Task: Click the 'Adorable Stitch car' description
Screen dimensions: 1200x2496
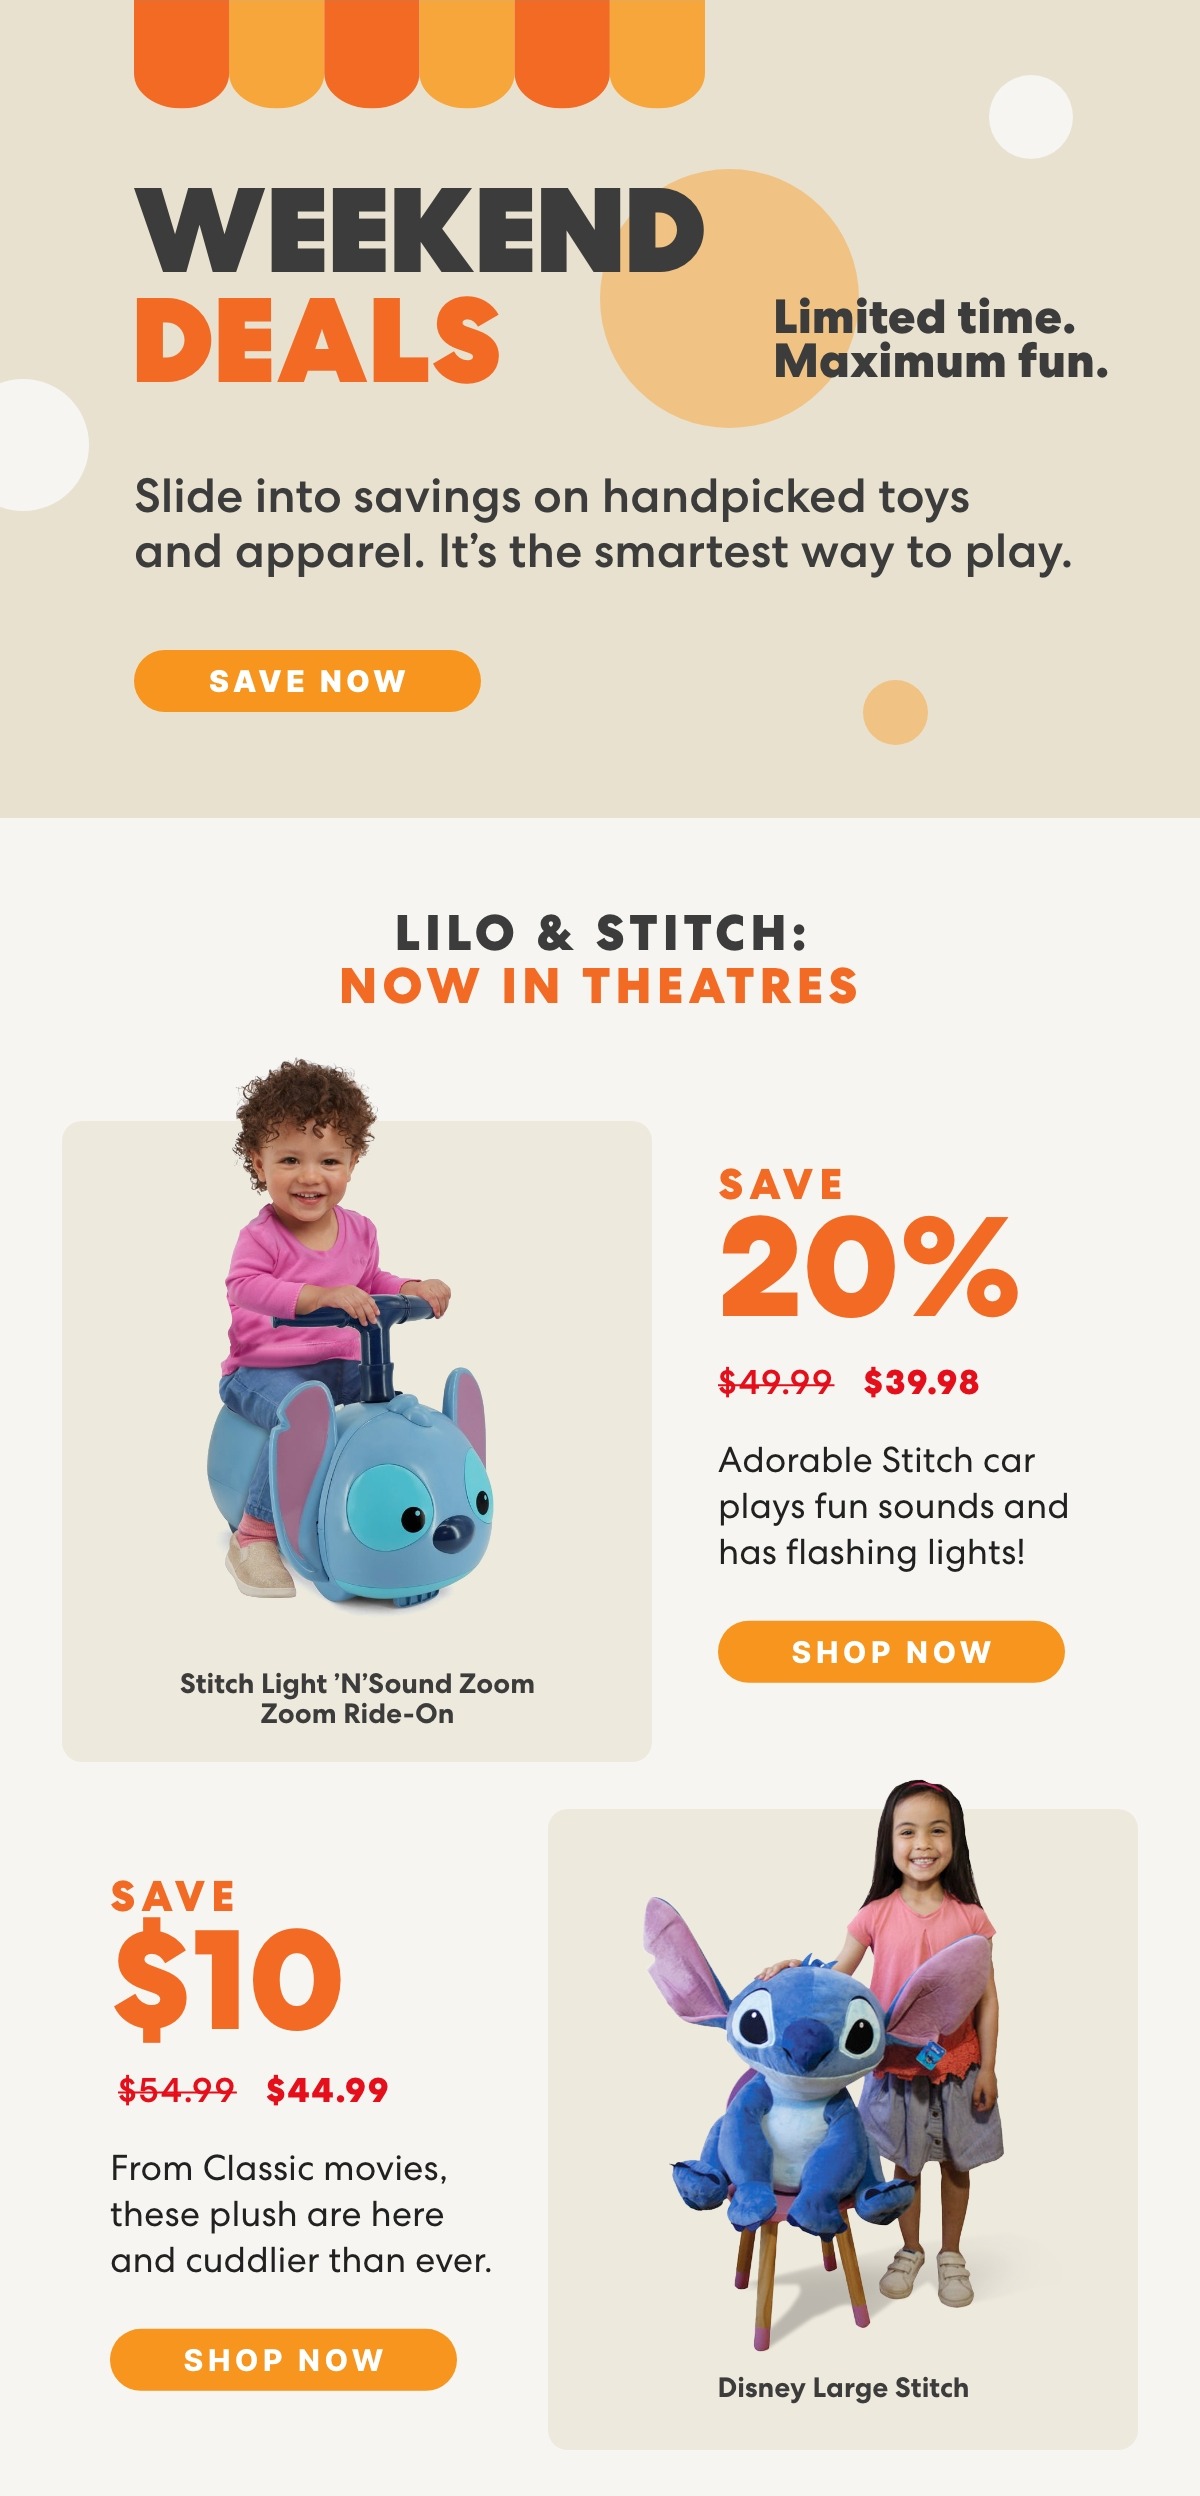Action: click(x=893, y=1506)
